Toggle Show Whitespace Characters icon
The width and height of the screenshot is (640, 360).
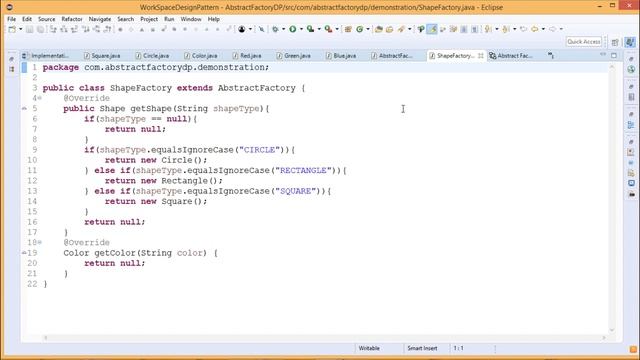coord(474,29)
